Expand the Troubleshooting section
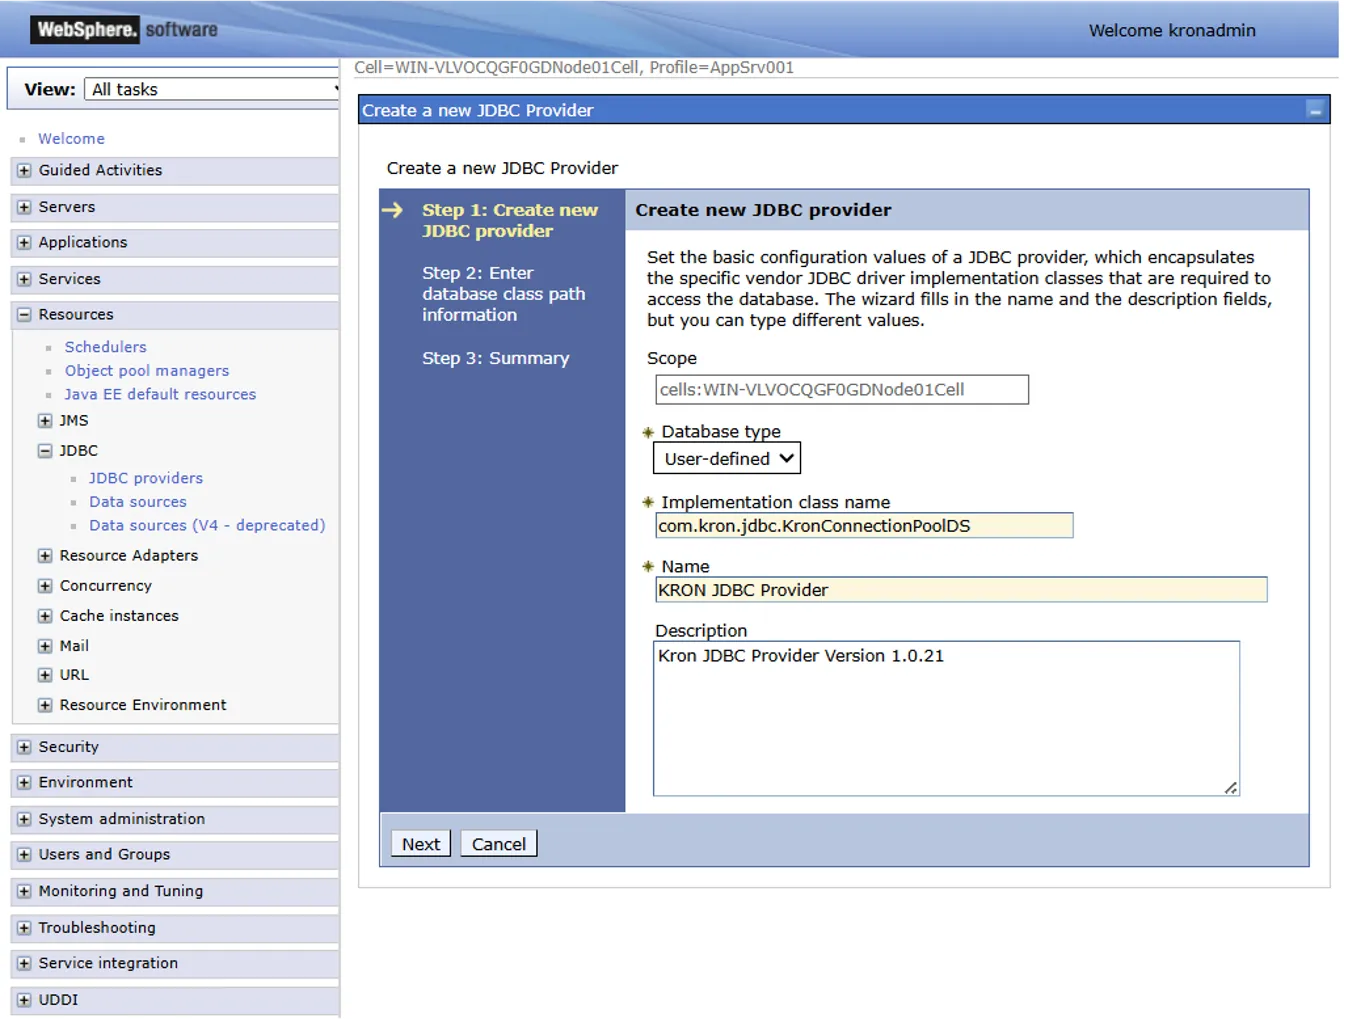This screenshot has width=1345, height=1020. tap(24, 928)
